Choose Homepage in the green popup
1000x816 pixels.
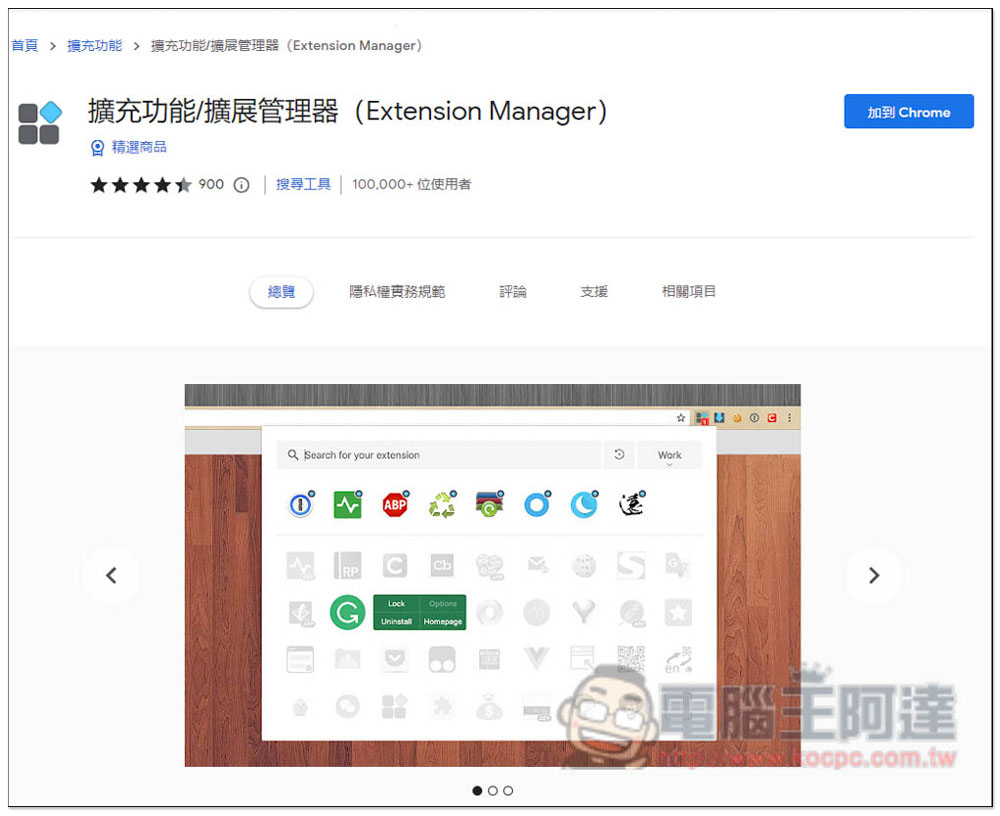(x=443, y=621)
